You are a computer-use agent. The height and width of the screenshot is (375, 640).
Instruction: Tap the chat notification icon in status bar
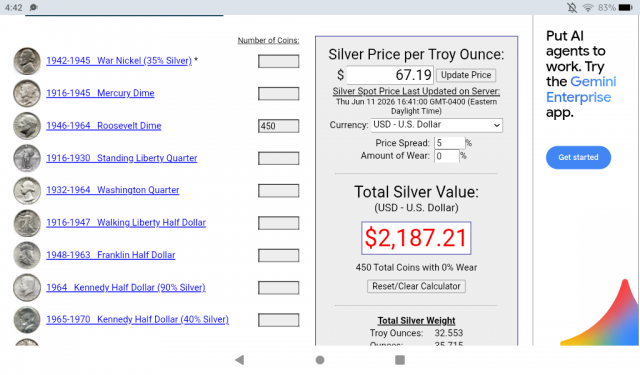click(x=33, y=7)
